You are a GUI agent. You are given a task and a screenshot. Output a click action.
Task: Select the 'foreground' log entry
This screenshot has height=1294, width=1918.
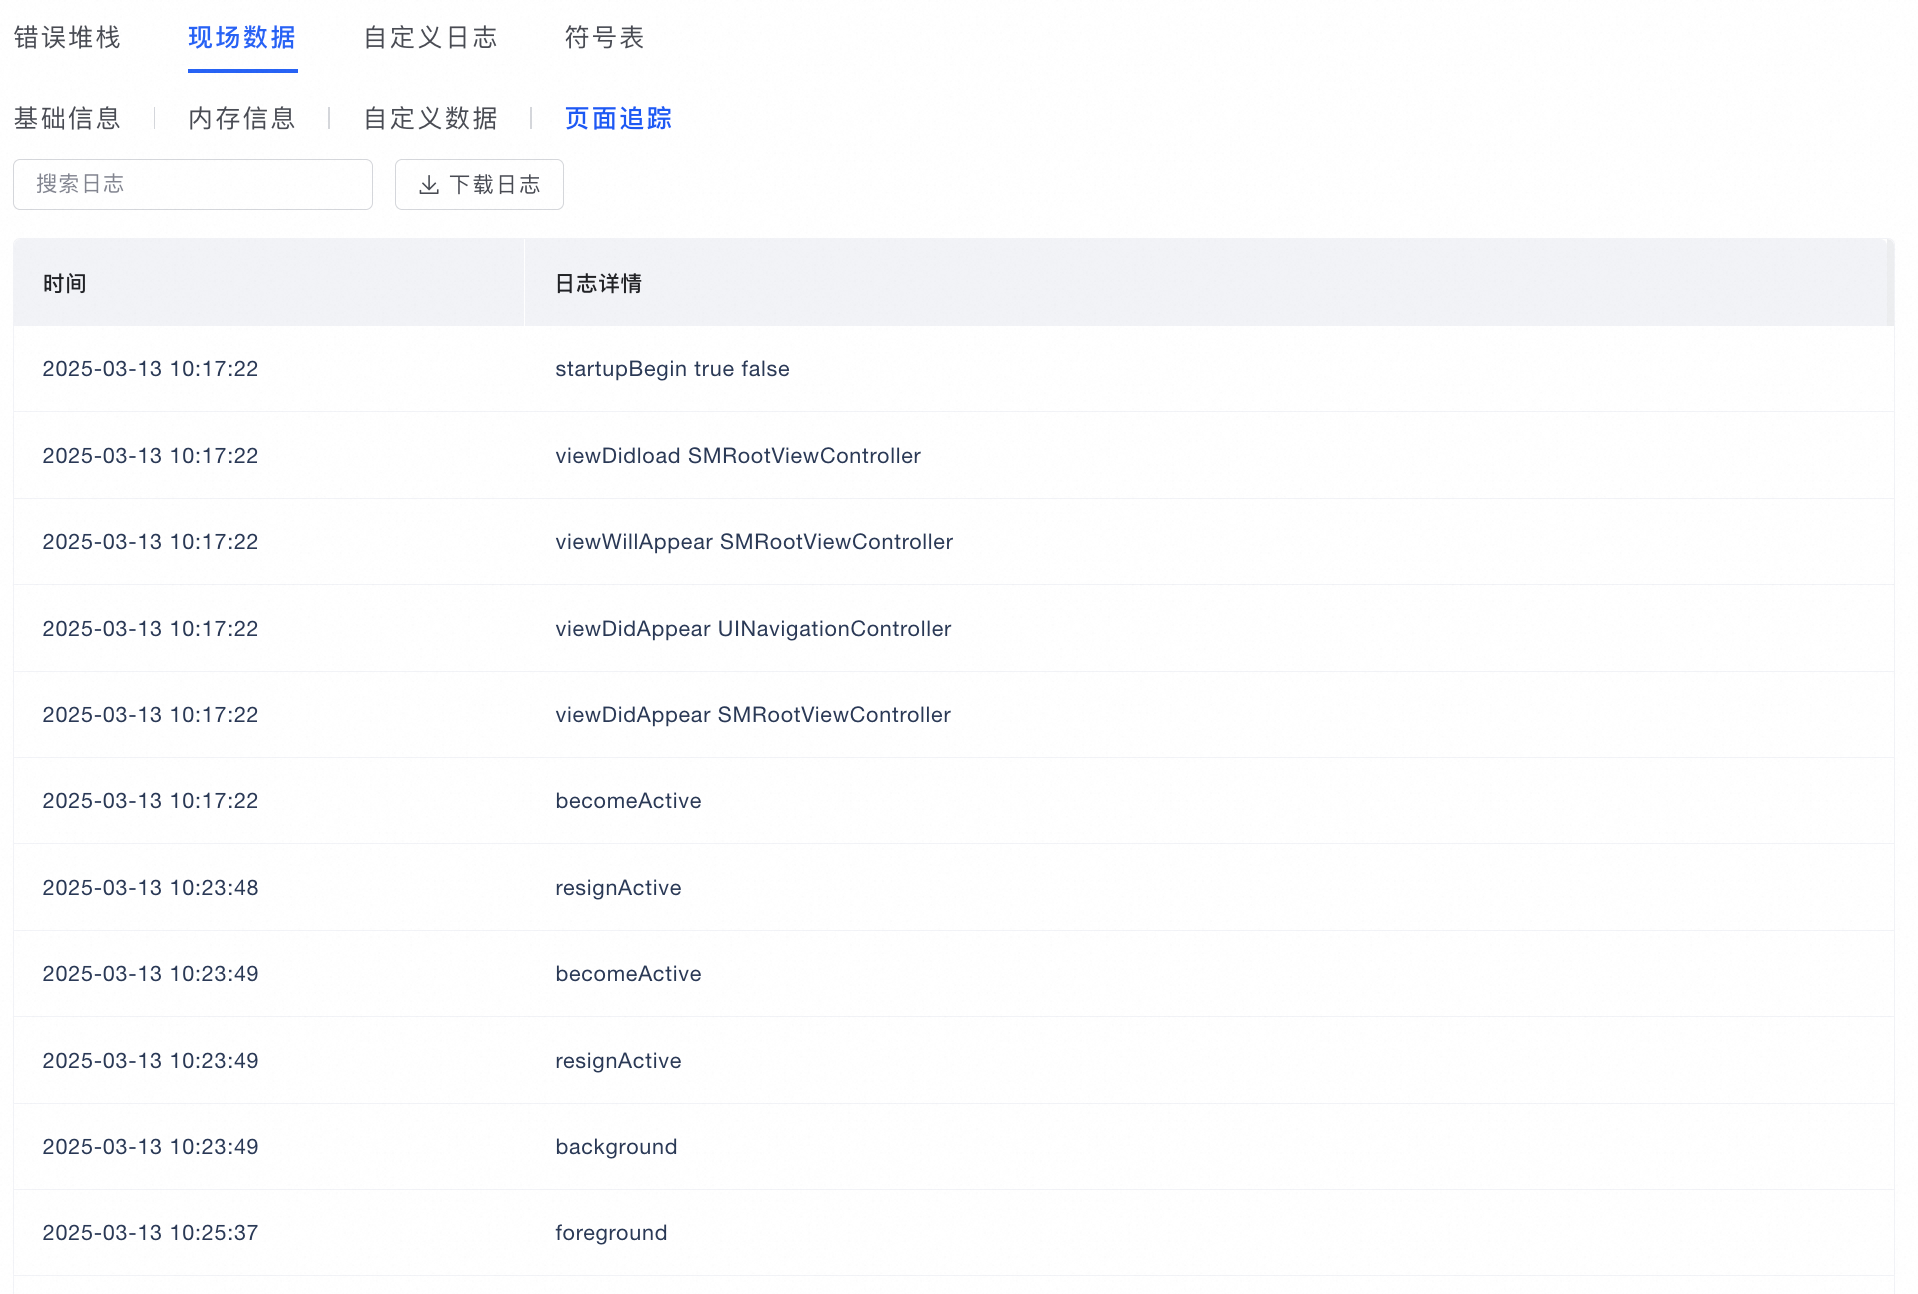pos(611,1233)
